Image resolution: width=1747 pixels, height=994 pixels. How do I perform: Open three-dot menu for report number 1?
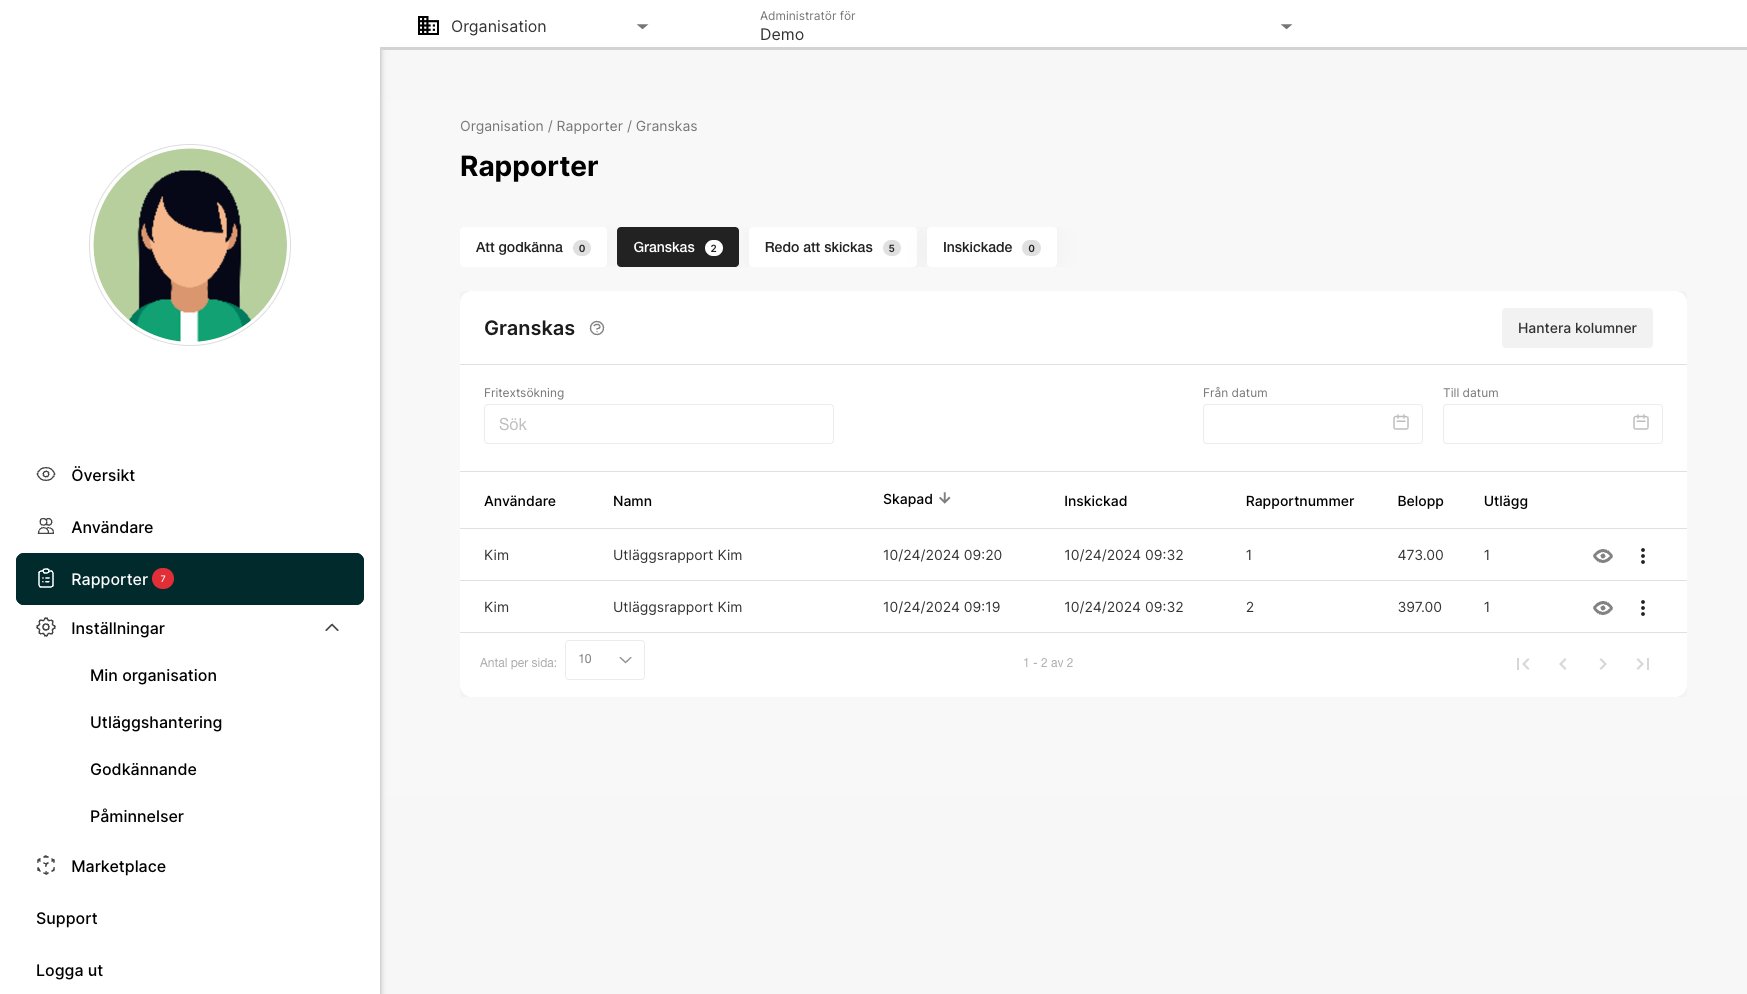point(1642,555)
